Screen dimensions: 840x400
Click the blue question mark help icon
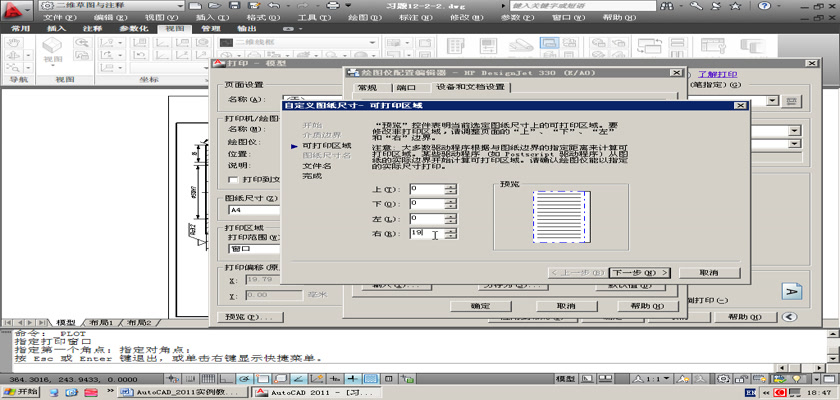point(764,6)
